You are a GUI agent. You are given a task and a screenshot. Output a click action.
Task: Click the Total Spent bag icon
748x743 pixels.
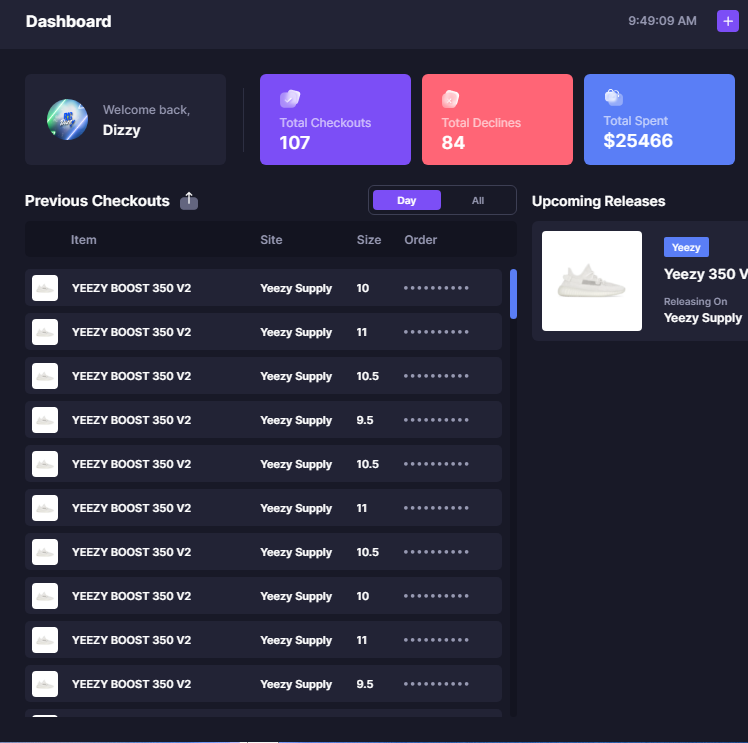click(x=613, y=97)
